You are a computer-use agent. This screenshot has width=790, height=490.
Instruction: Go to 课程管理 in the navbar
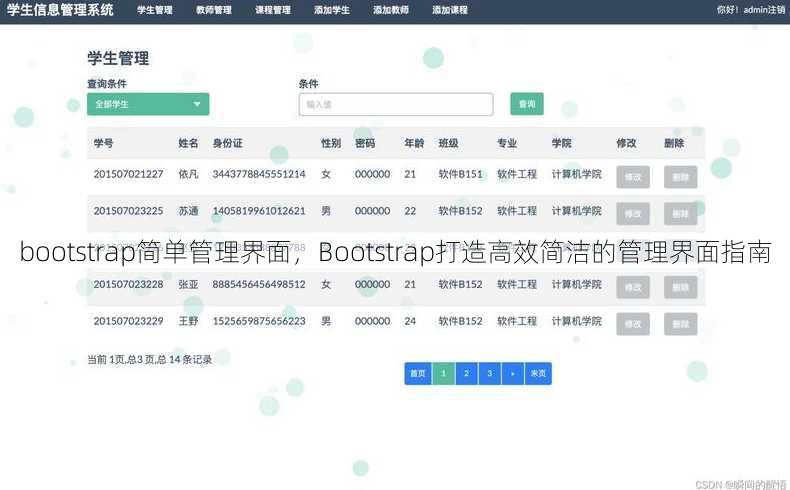(273, 10)
